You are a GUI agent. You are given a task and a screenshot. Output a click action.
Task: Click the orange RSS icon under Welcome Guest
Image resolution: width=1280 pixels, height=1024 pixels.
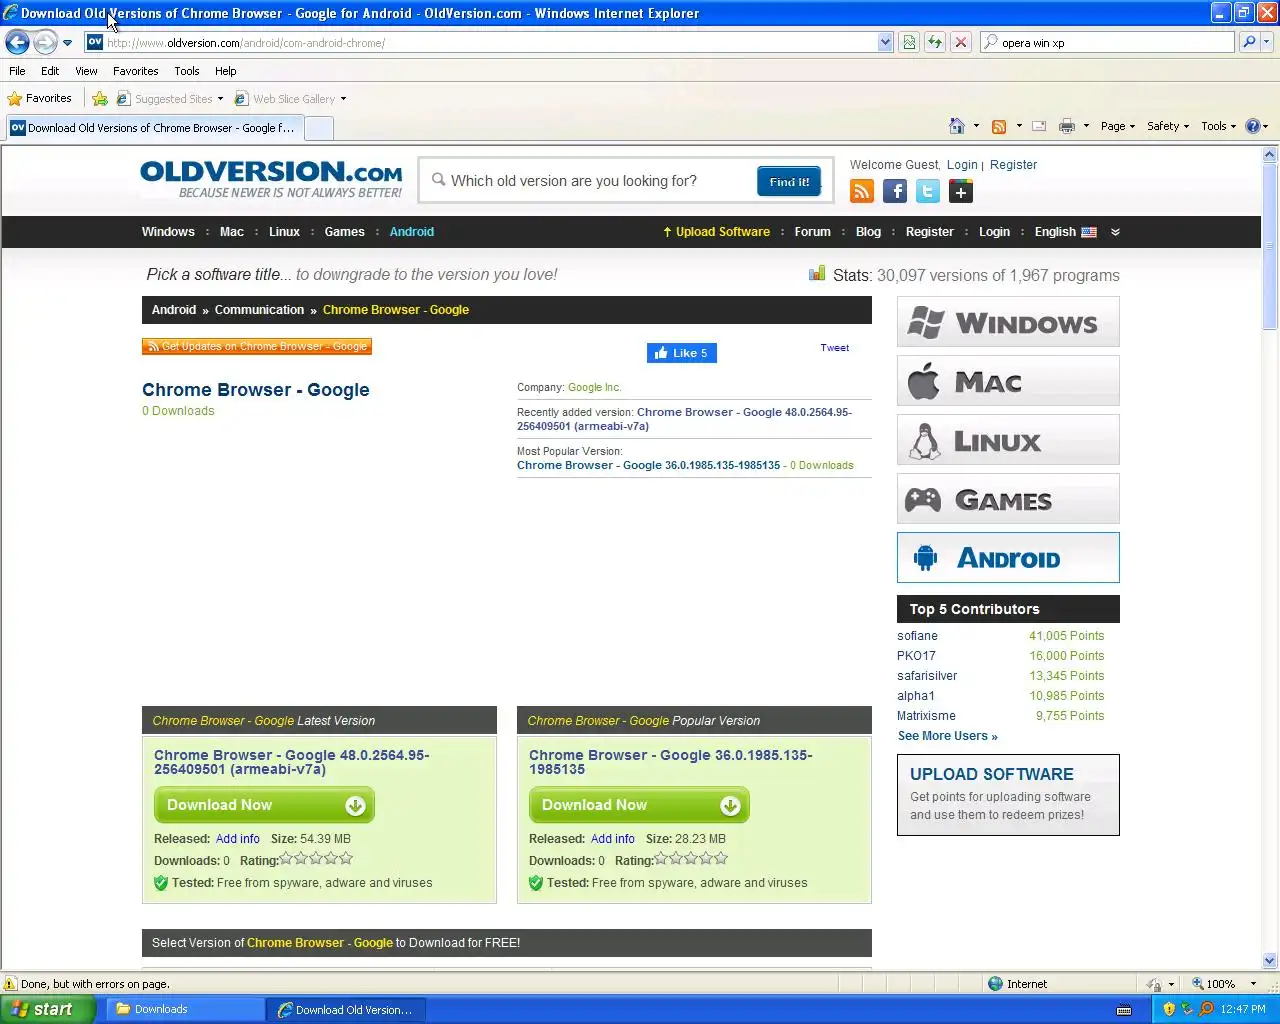coord(861,192)
